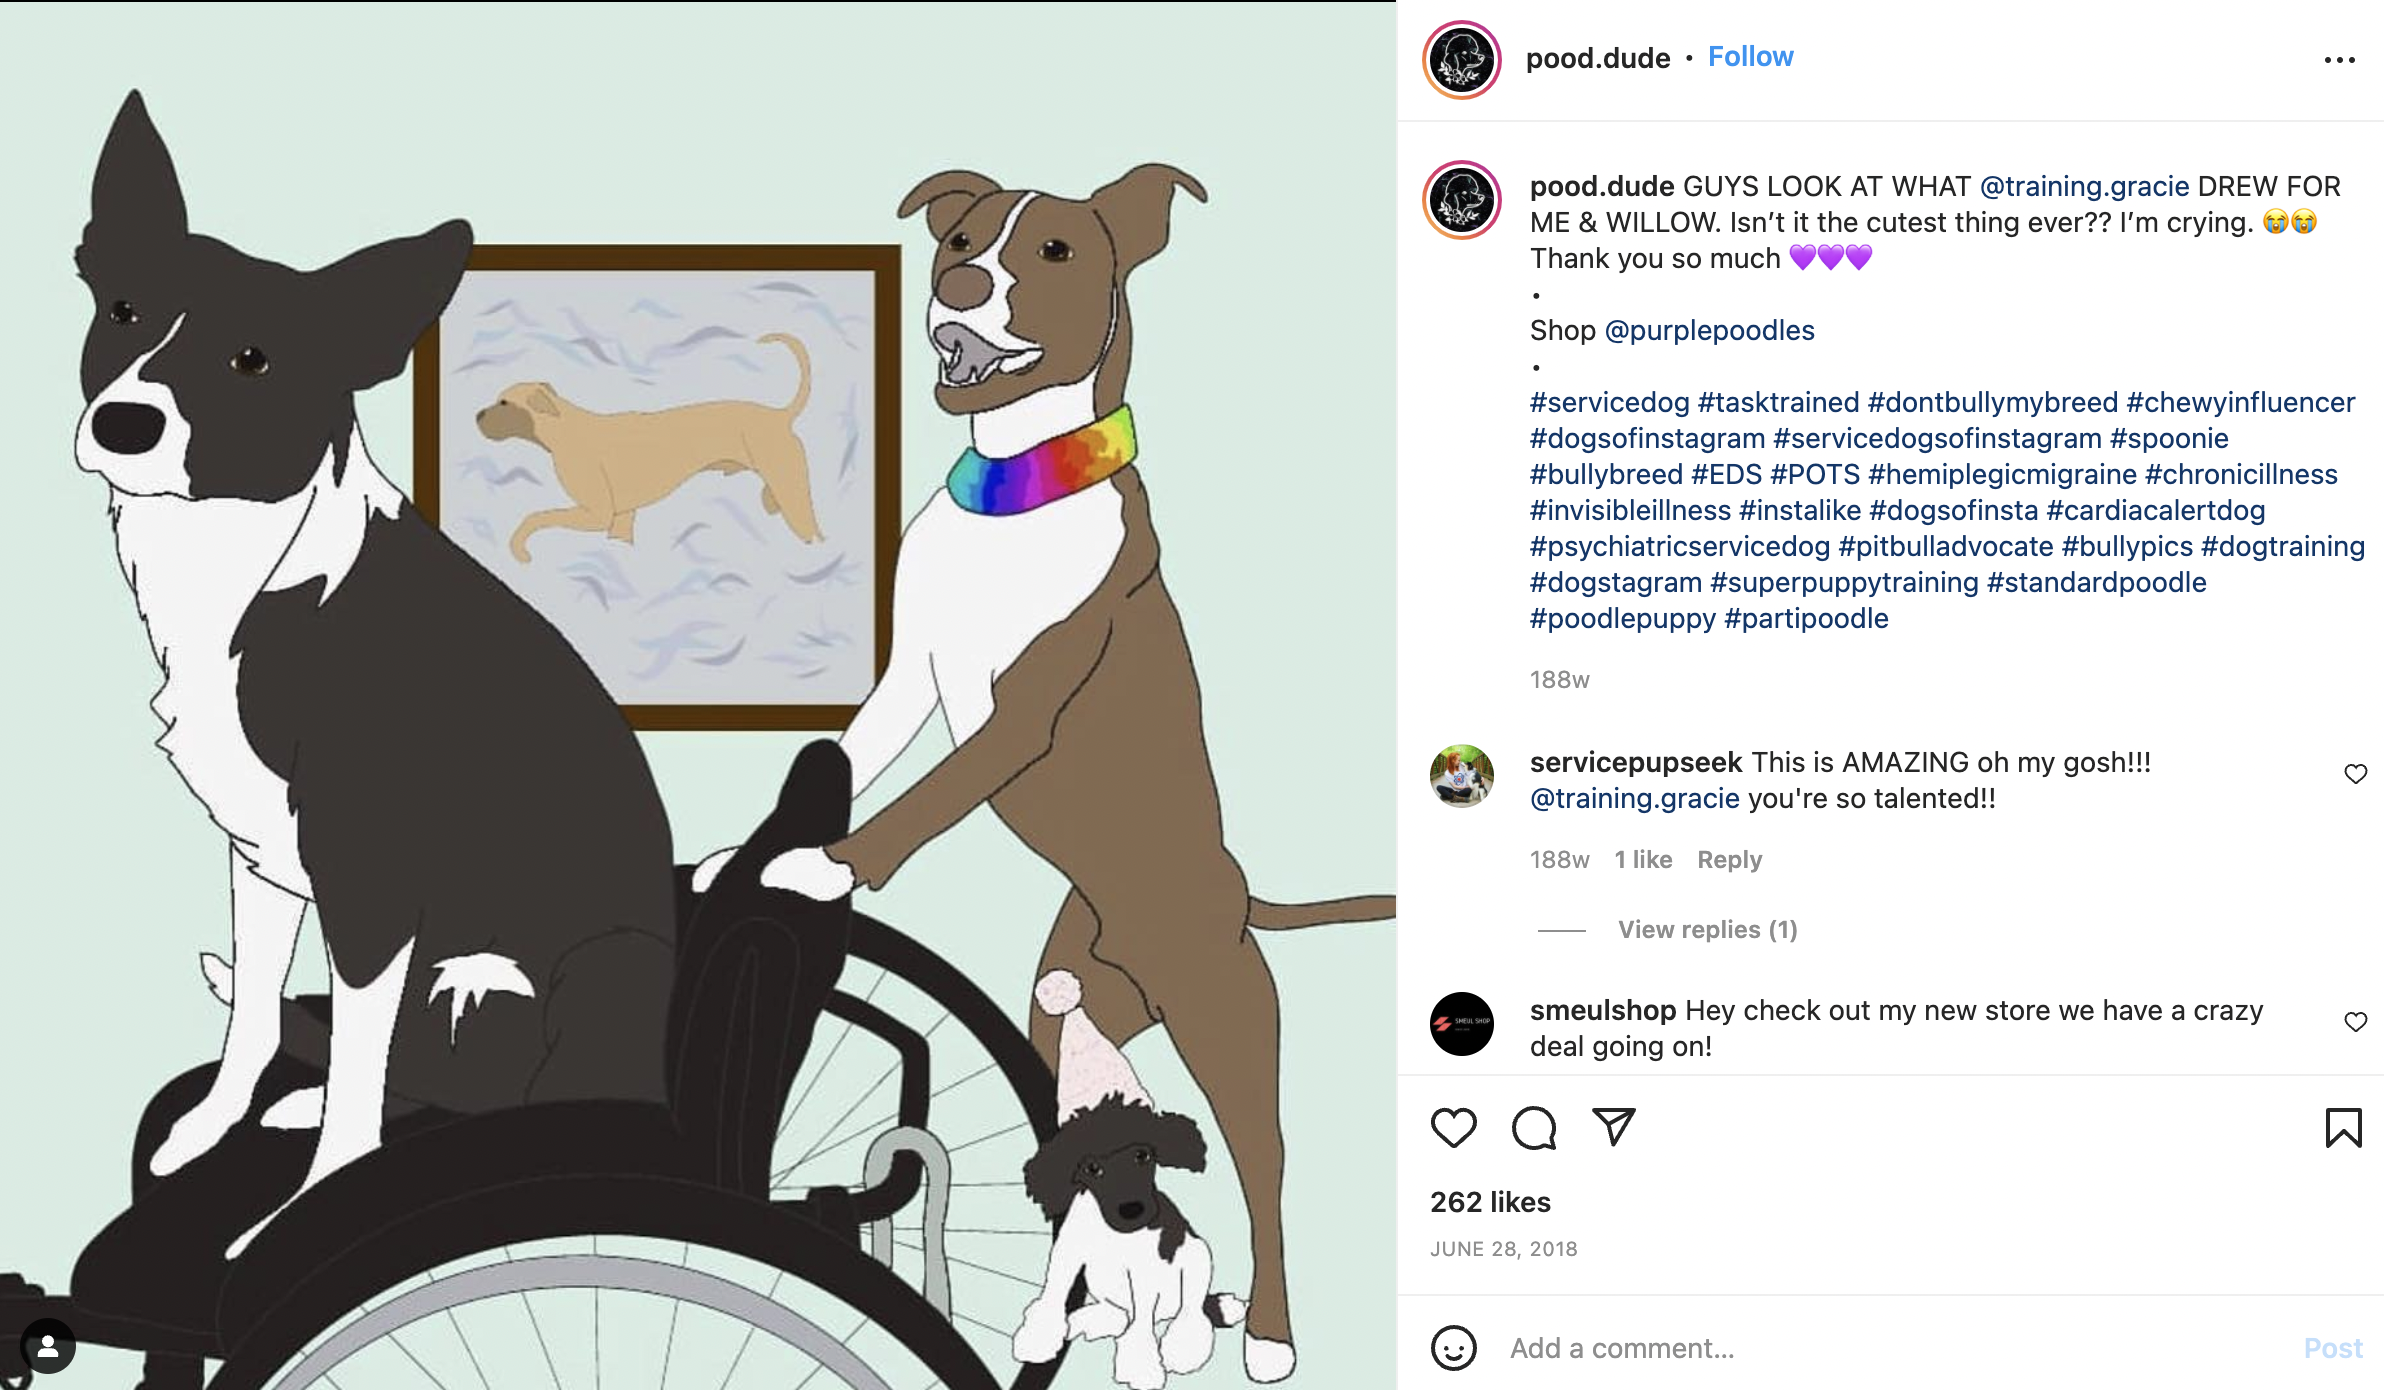Image resolution: width=2384 pixels, height=1390 pixels.
Task: Open emoji picker in comment box
Action: (1453, 1348)
